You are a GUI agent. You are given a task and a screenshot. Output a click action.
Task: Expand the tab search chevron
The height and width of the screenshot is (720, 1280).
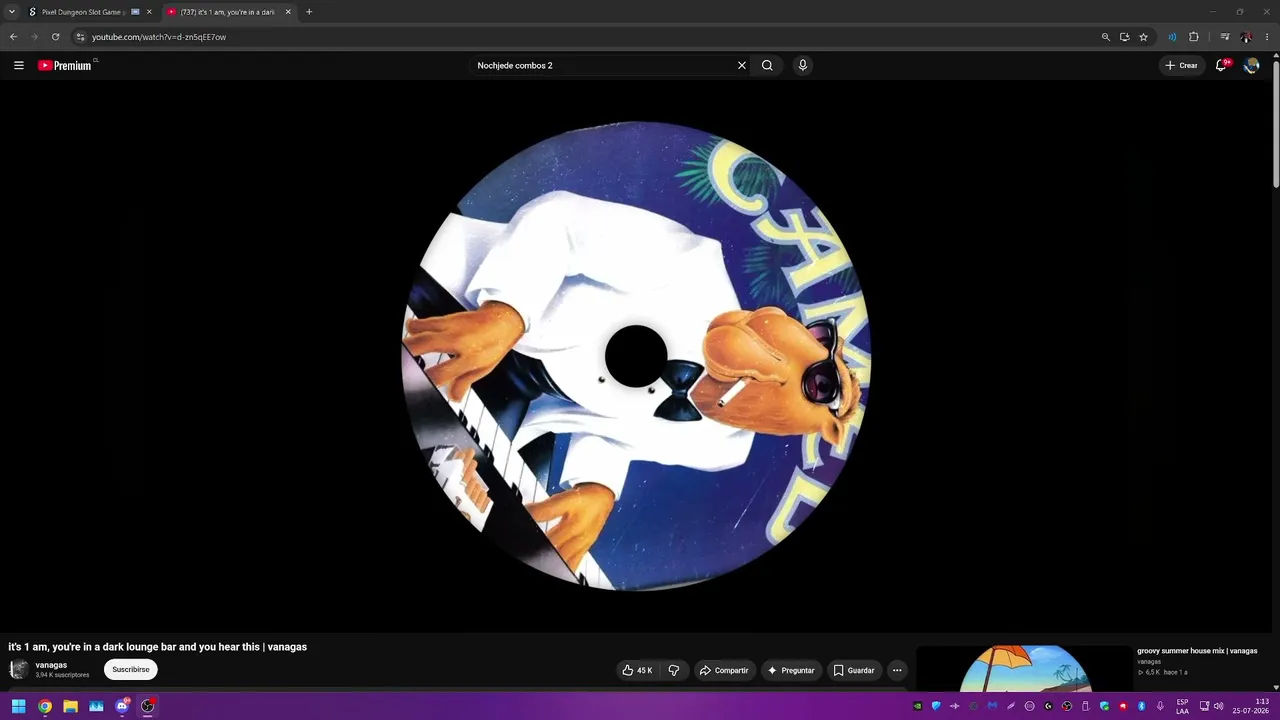coord(12,12)
